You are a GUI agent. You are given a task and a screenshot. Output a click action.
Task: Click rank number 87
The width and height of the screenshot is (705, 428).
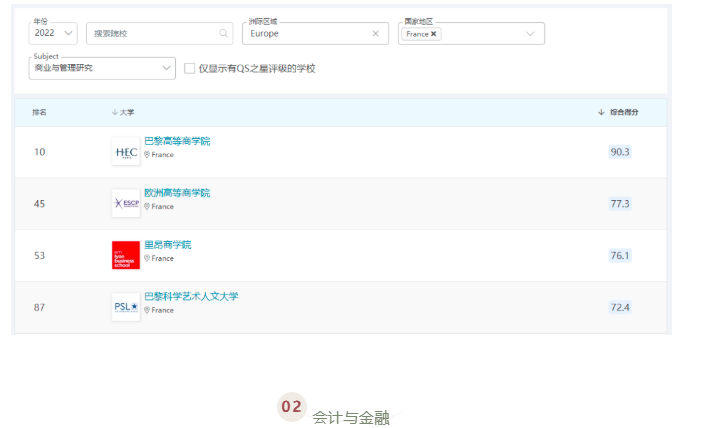point(40,308)
